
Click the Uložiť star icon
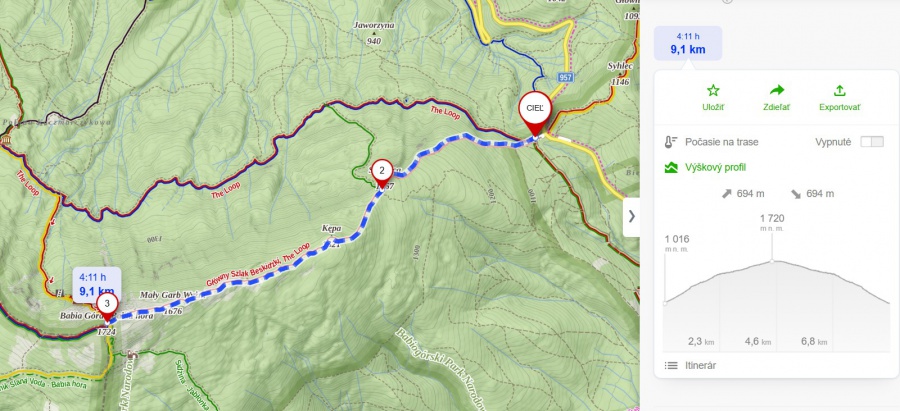[x=713, y=90]
